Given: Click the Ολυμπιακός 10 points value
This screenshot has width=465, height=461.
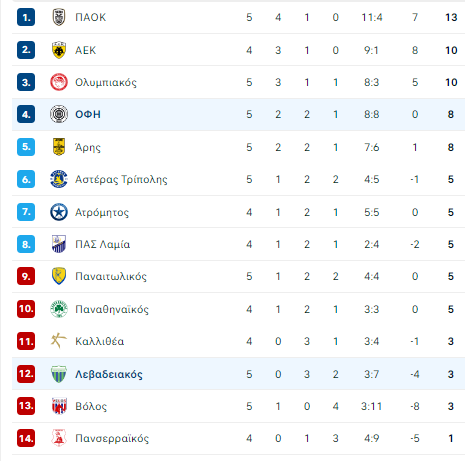Looking at the screenshot, I should [451, 82].
